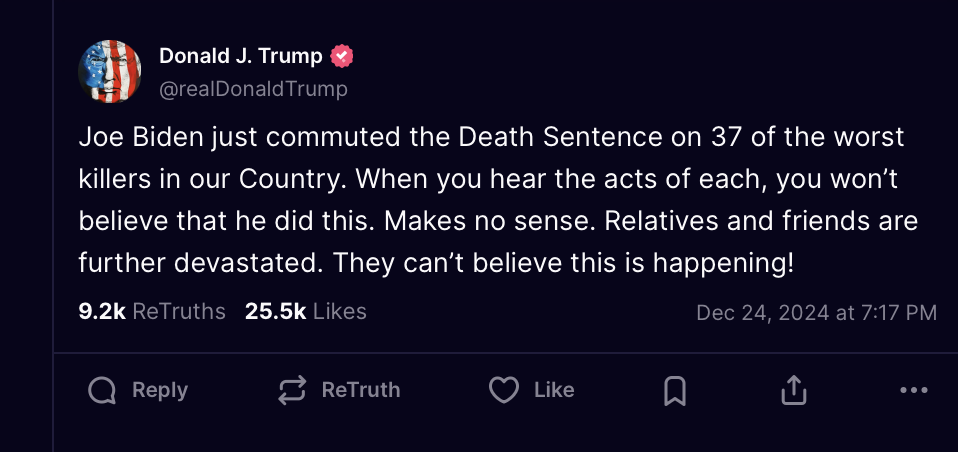This screenshot has width=958, height=452.
Task: Click the post's last line of text
Action: (436, 263)
